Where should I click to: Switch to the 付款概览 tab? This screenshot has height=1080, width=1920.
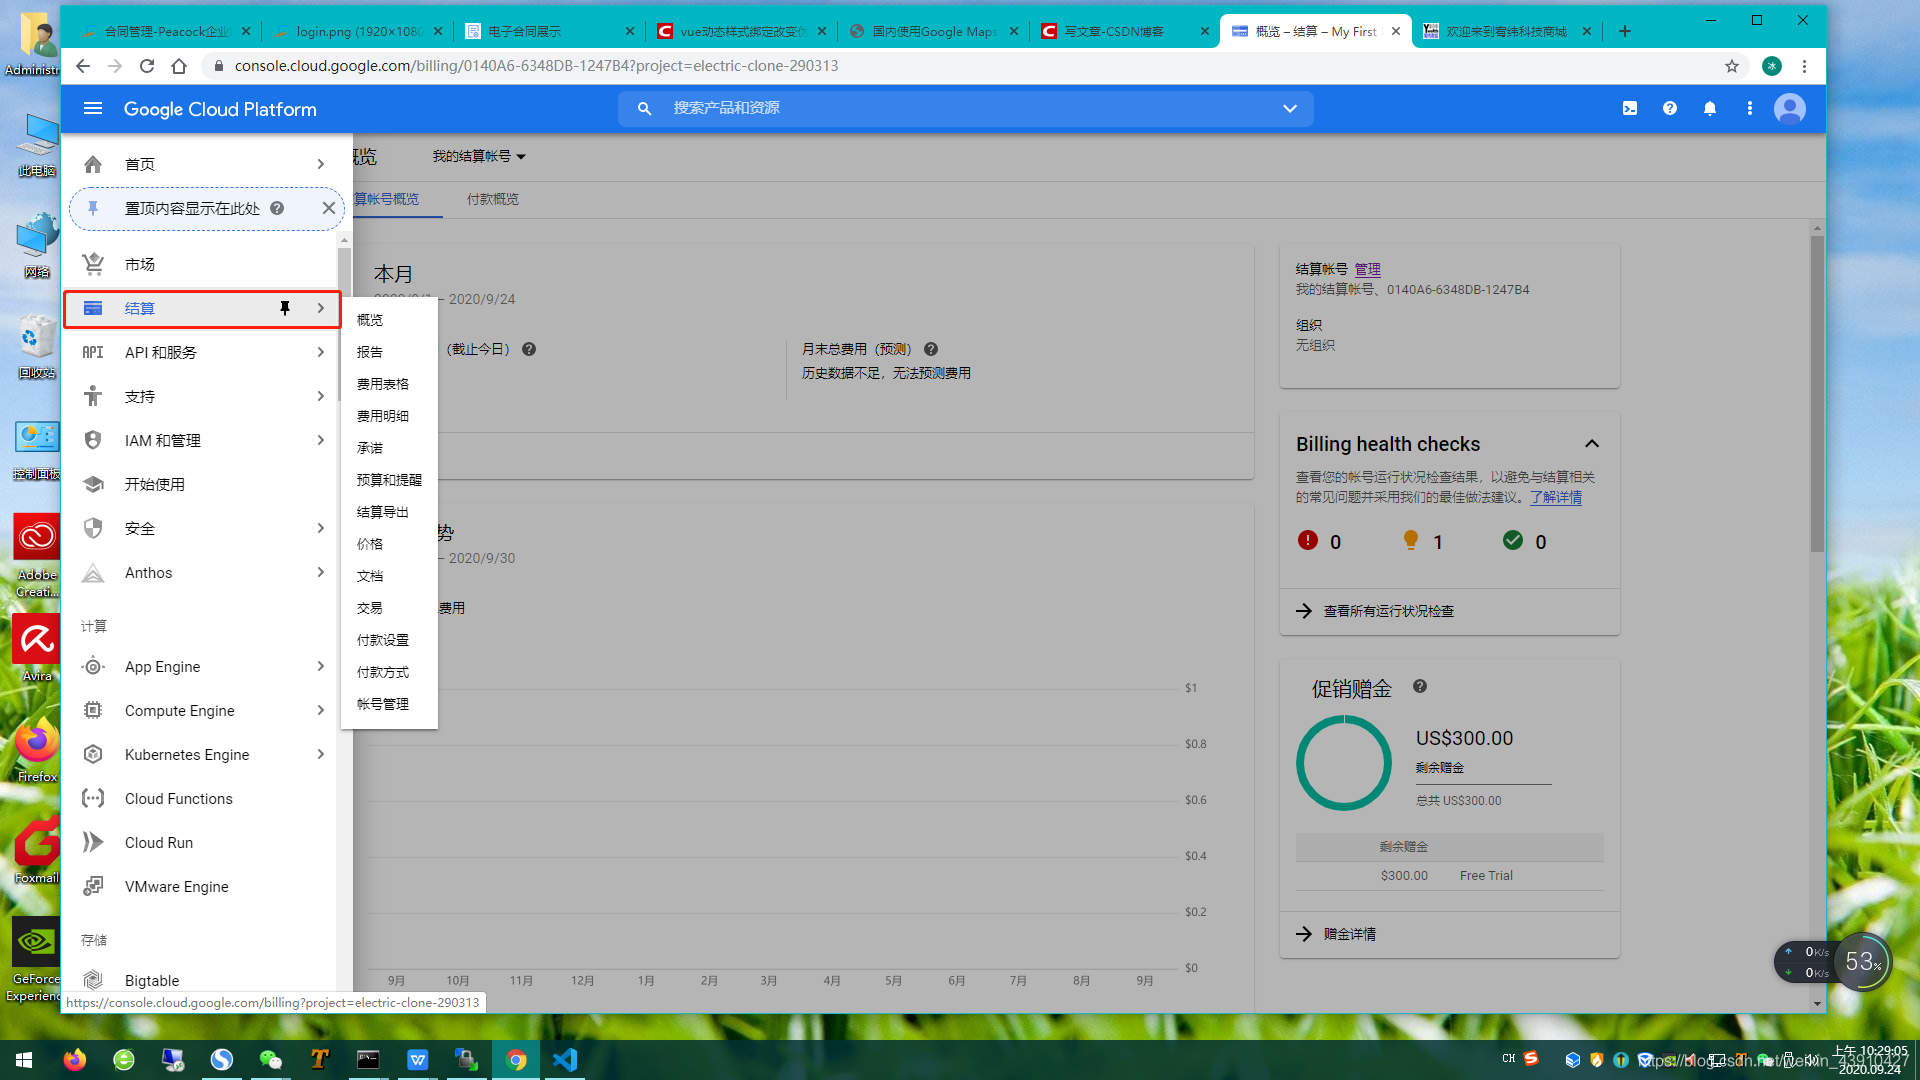[x=492, y=199]
